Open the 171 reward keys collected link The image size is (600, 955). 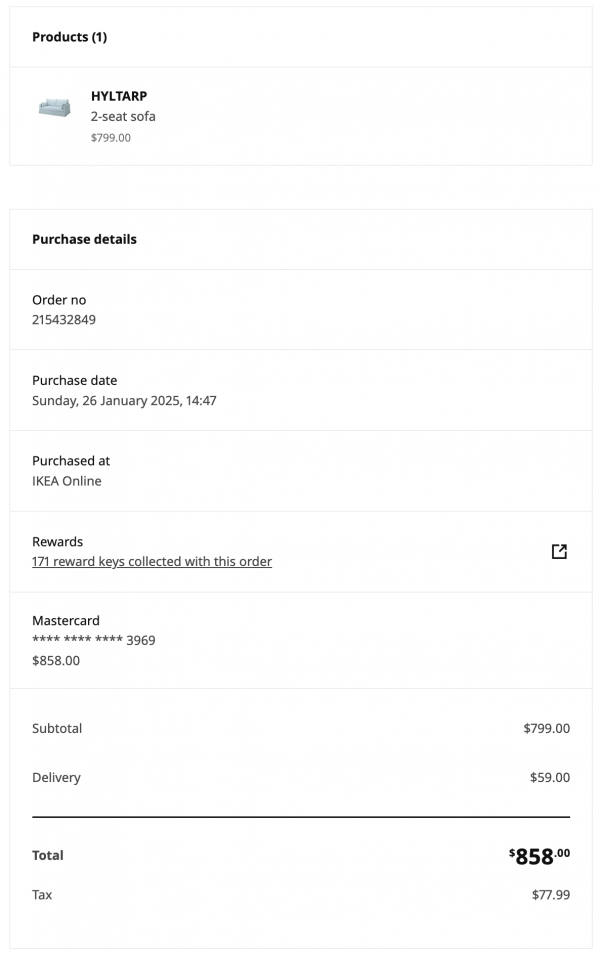[152, 562]
